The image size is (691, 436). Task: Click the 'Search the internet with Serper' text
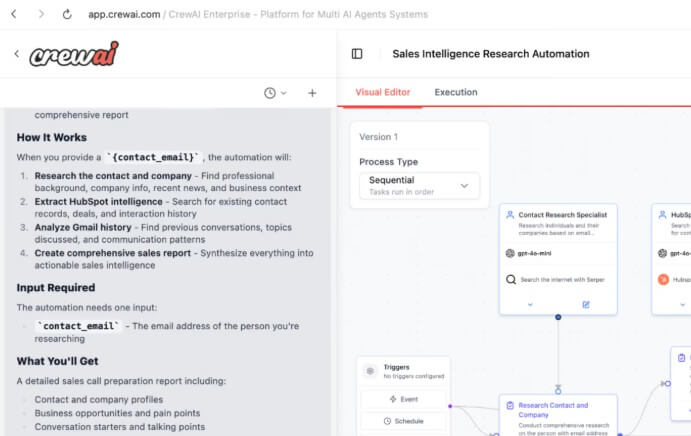coord(562,279)
